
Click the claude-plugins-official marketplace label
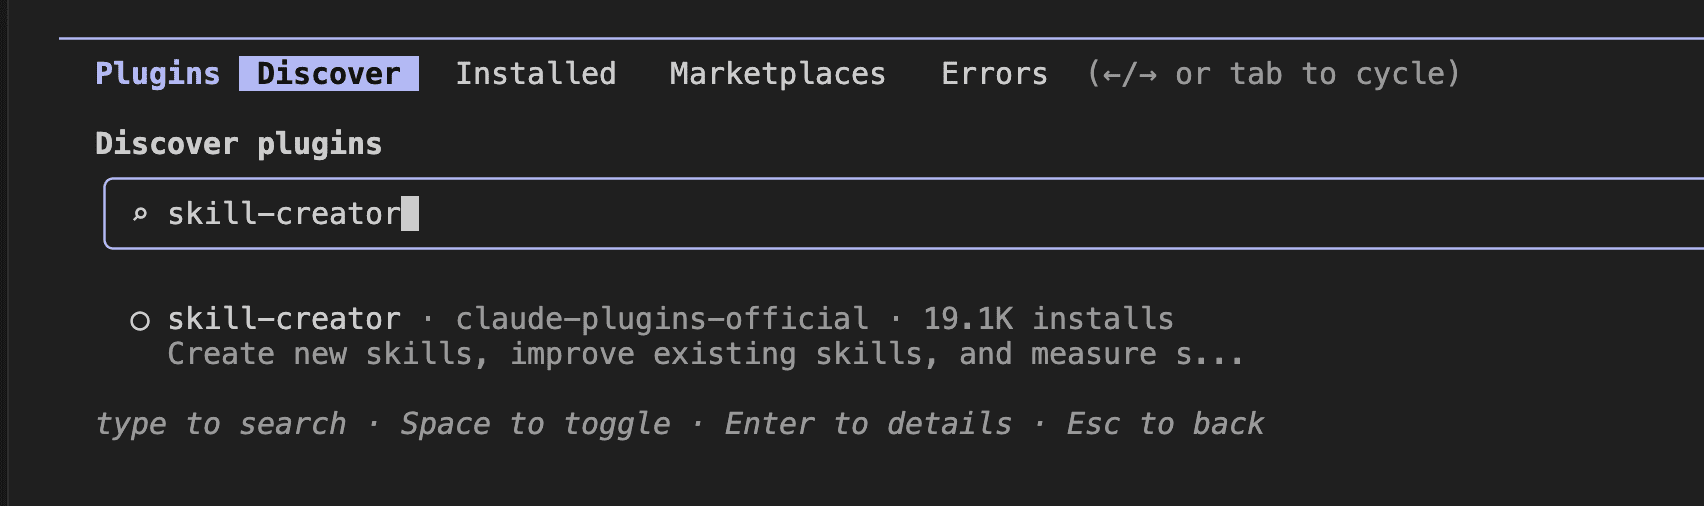[x=662, y=319]
